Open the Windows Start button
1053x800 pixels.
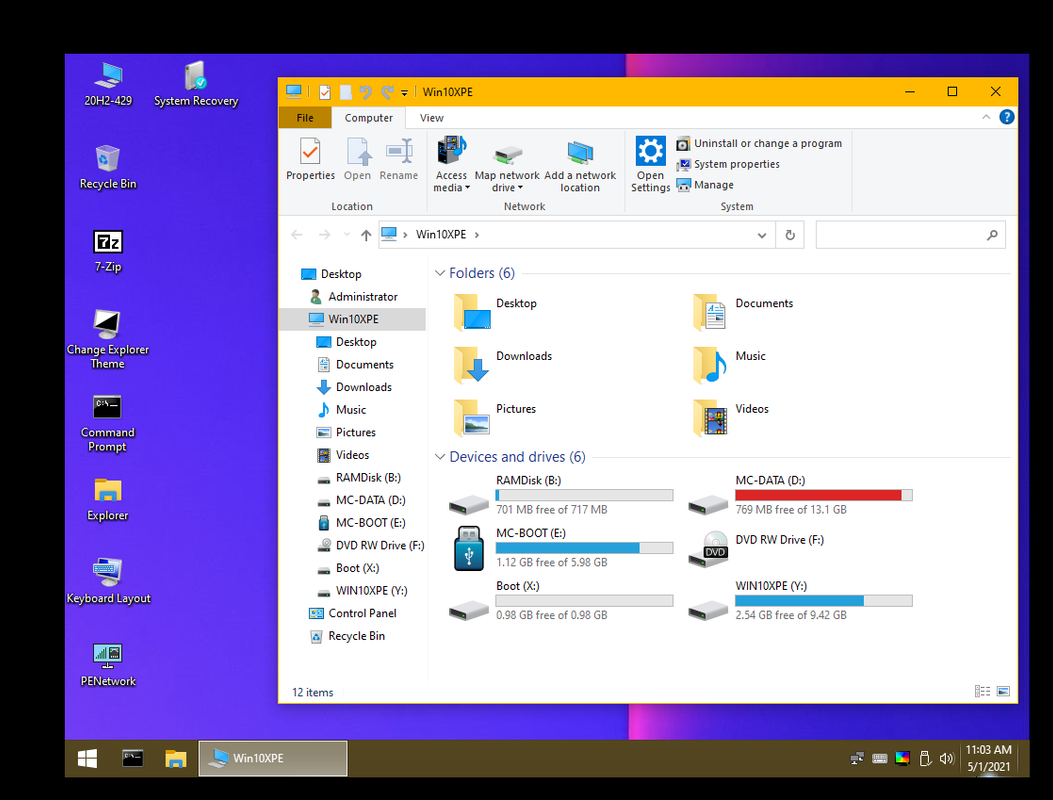pos(87,758)
